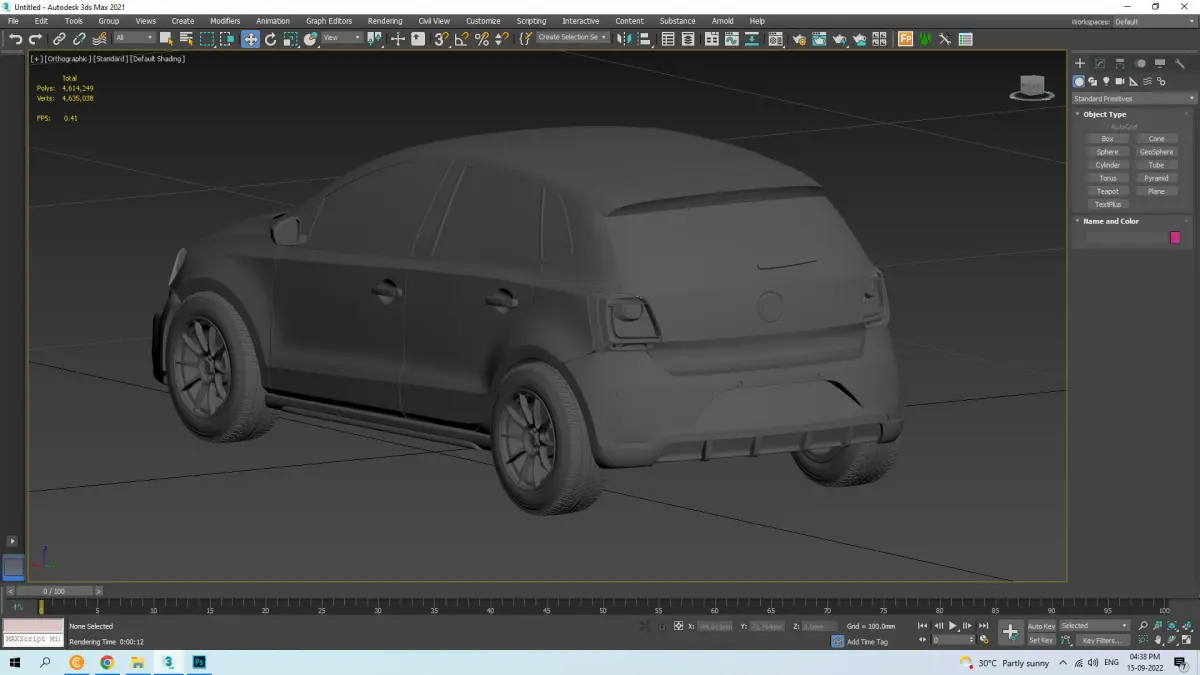Select the Move tool in main toolbar

pos(250,39)
